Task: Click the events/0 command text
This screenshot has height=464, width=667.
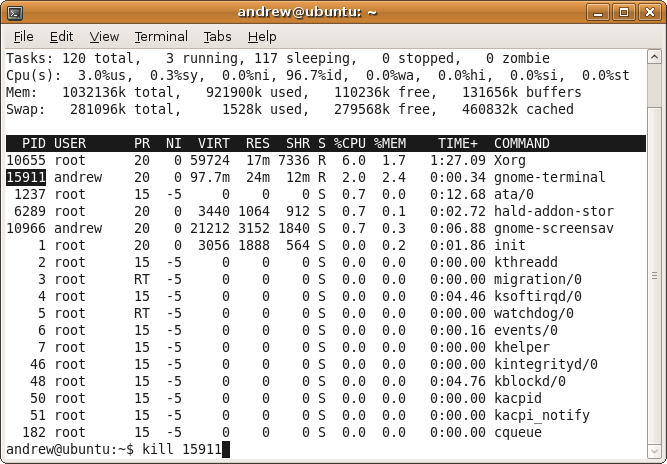Action: 525,330
